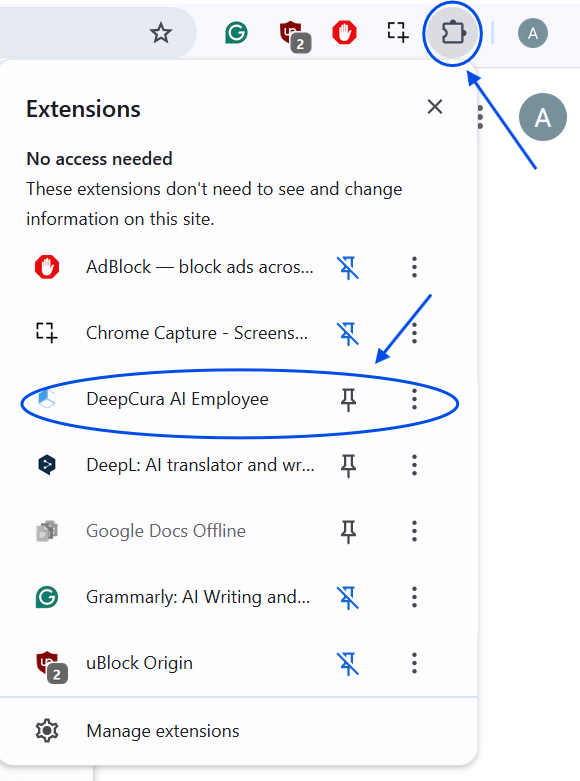The image size is (580, 781).
Task: Open more options for DeepCura AI Employee
Action: (x=414, y=399)
